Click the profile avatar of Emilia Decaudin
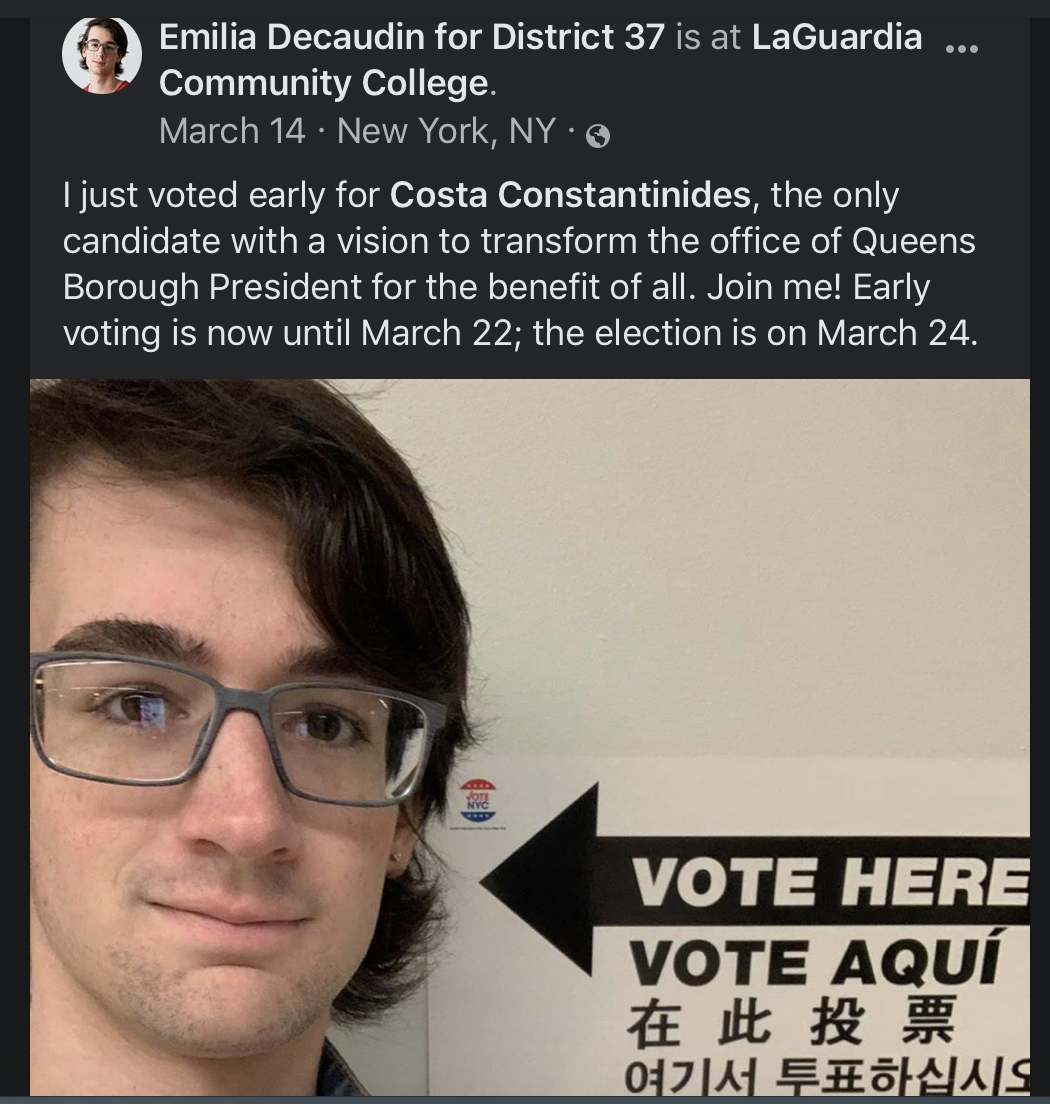Image resolution: width=1050 pixels, height=1104 pixels. tap(102, 56)
